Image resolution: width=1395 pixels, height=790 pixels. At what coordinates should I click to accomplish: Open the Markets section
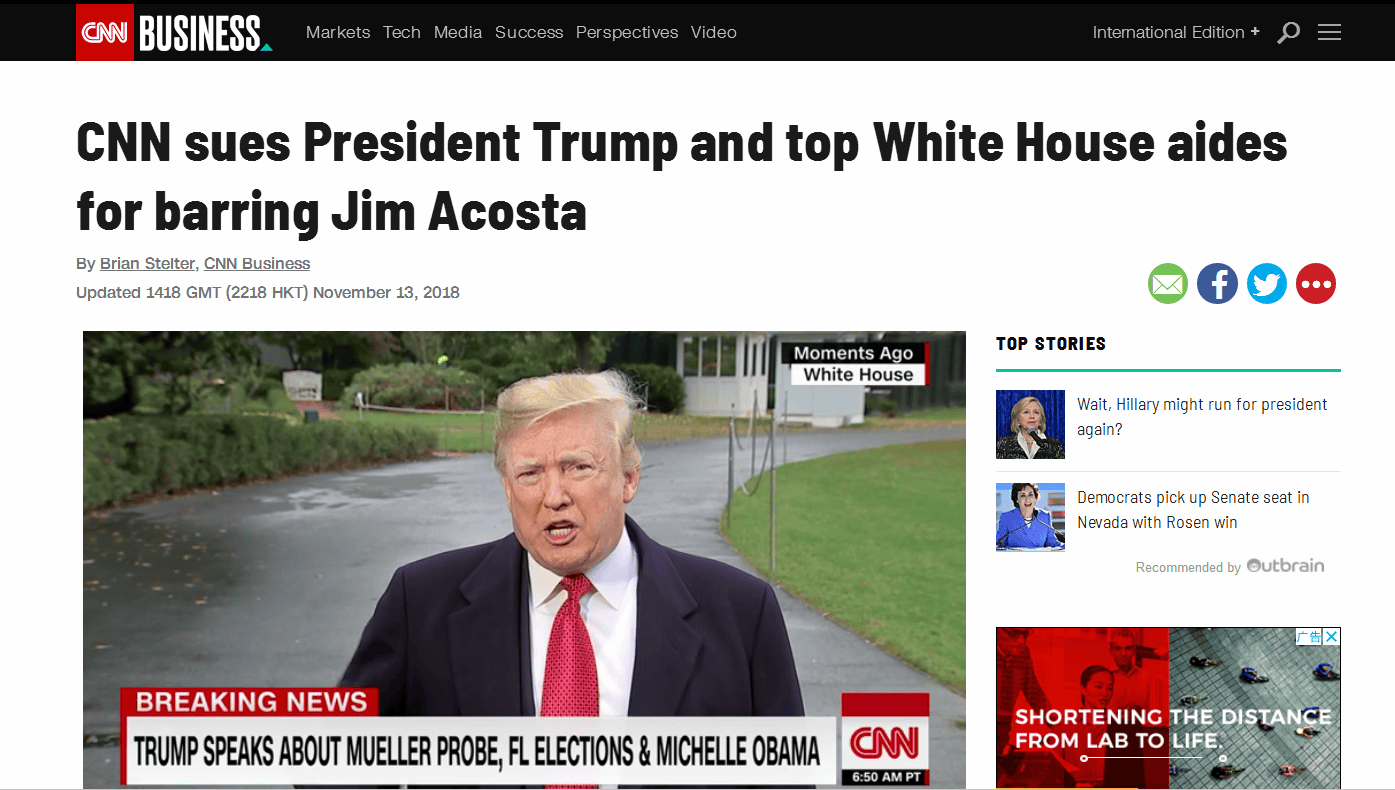338,32
